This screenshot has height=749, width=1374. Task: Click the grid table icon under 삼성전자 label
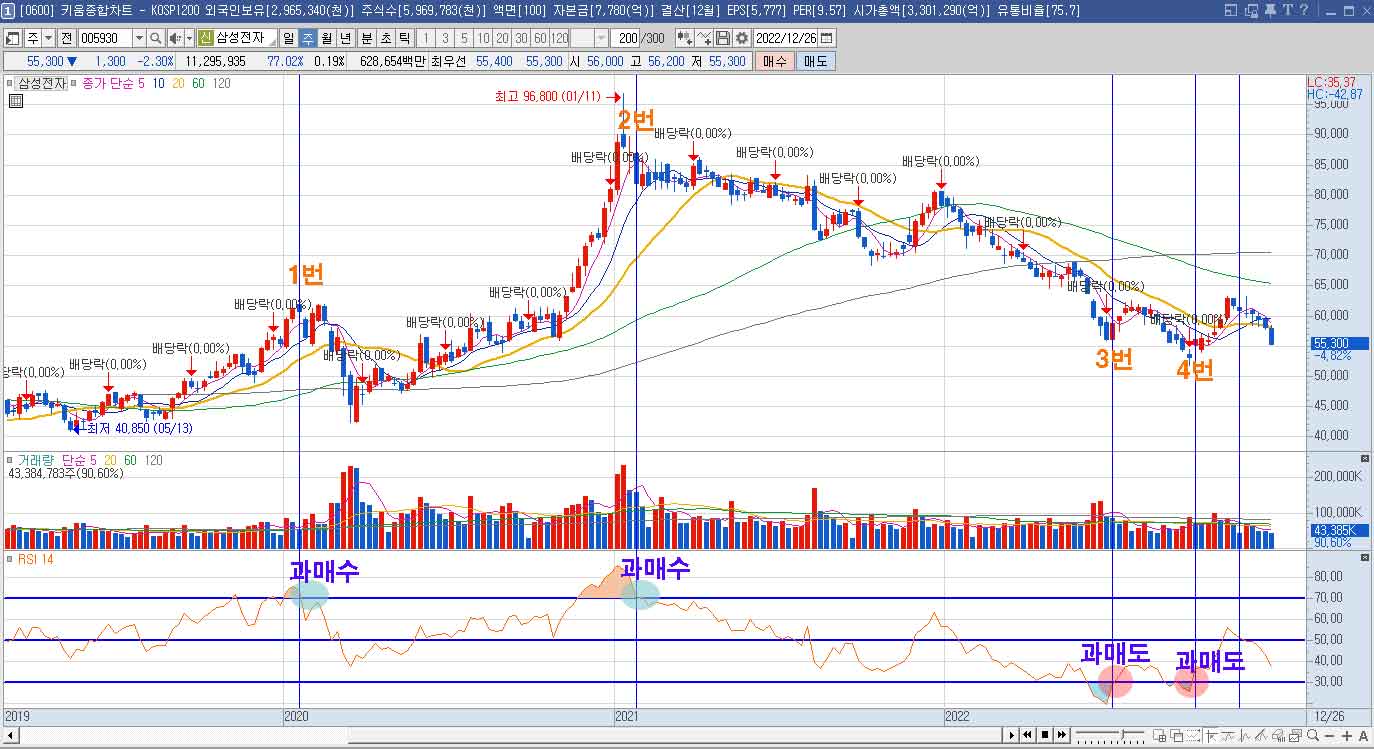[16, 99]
